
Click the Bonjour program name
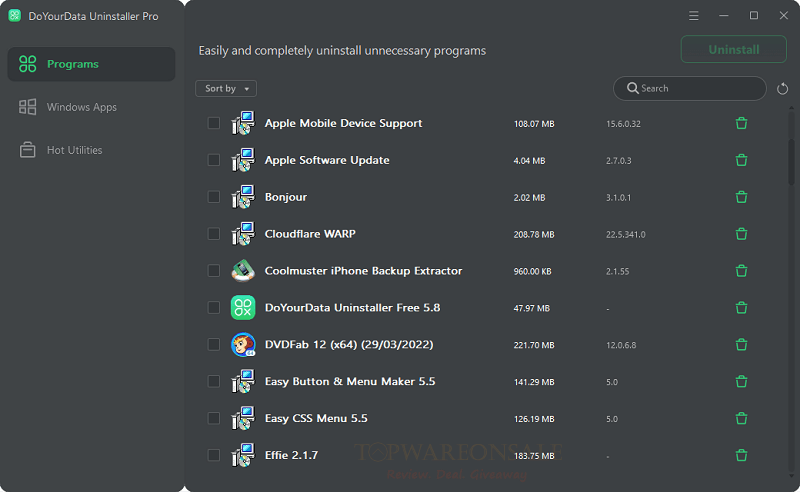pos(286,197)
